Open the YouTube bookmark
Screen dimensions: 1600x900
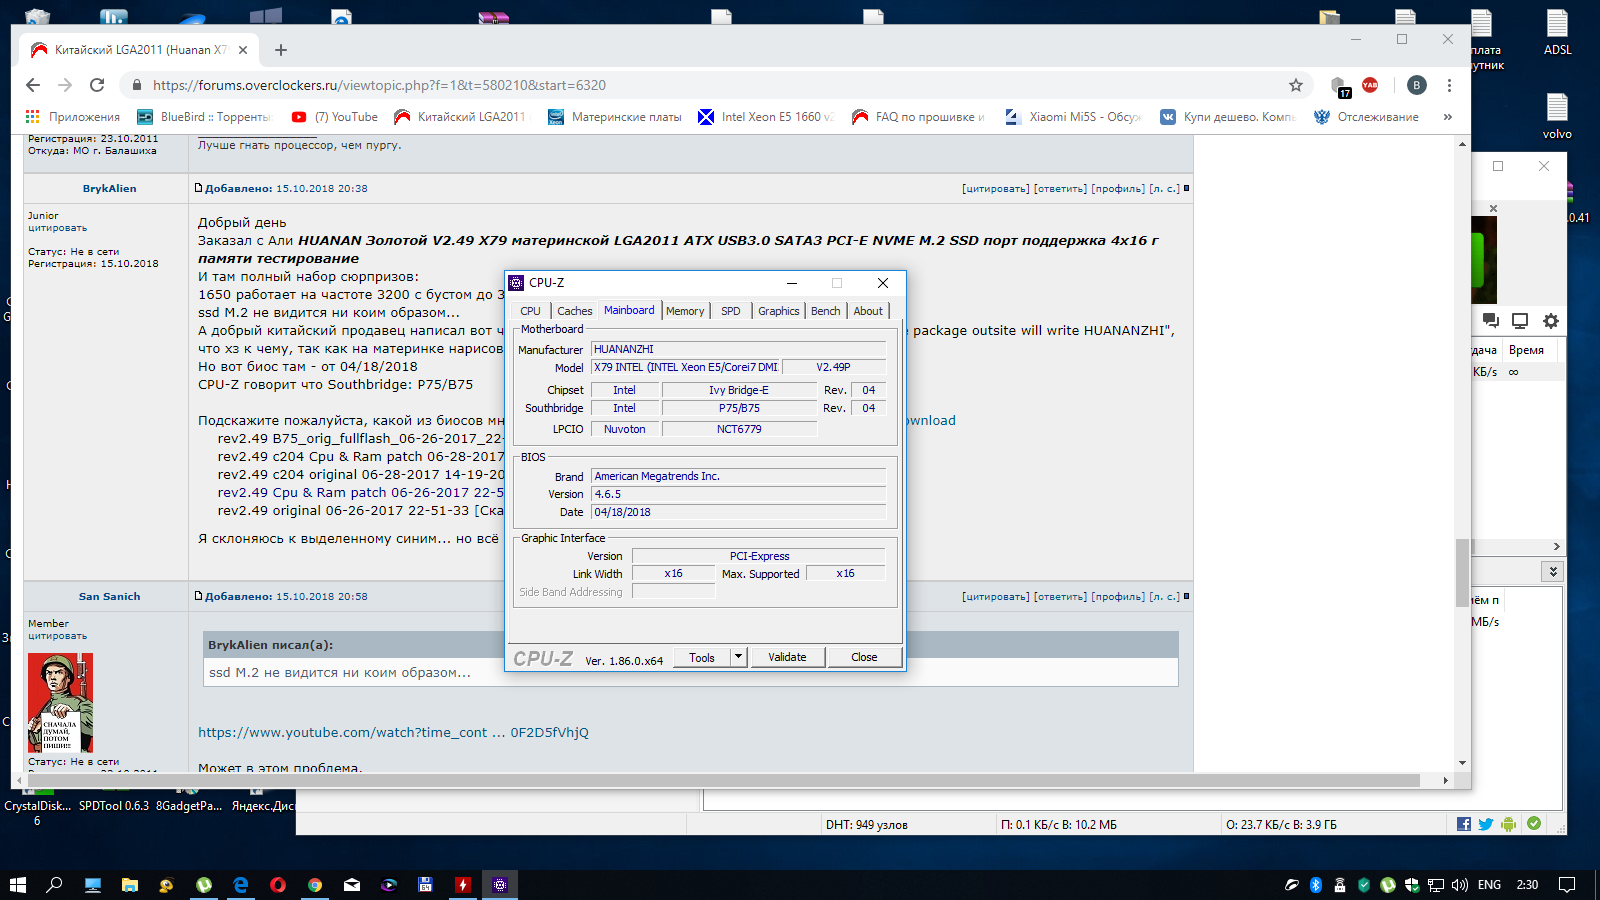[x=335, y=117]
